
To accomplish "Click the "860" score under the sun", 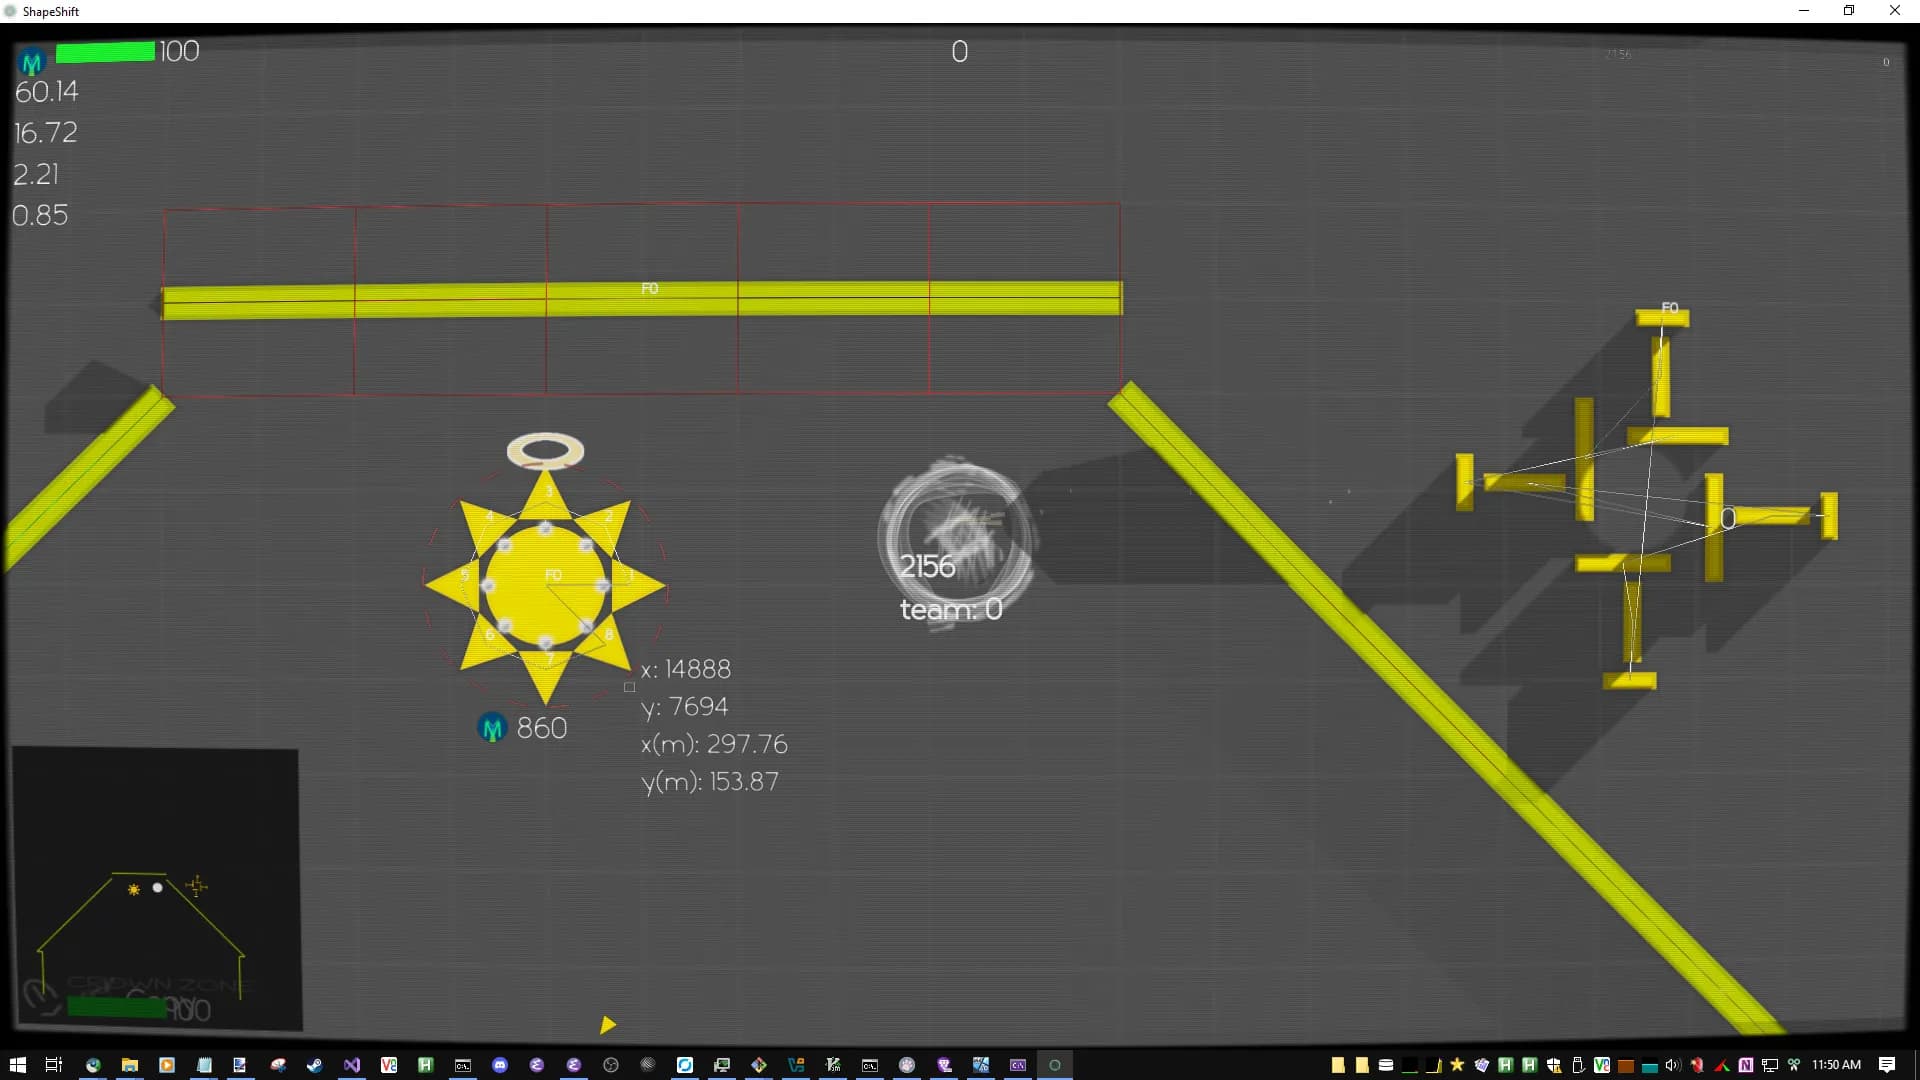I will pyautogui.click(x=542, y=728).
